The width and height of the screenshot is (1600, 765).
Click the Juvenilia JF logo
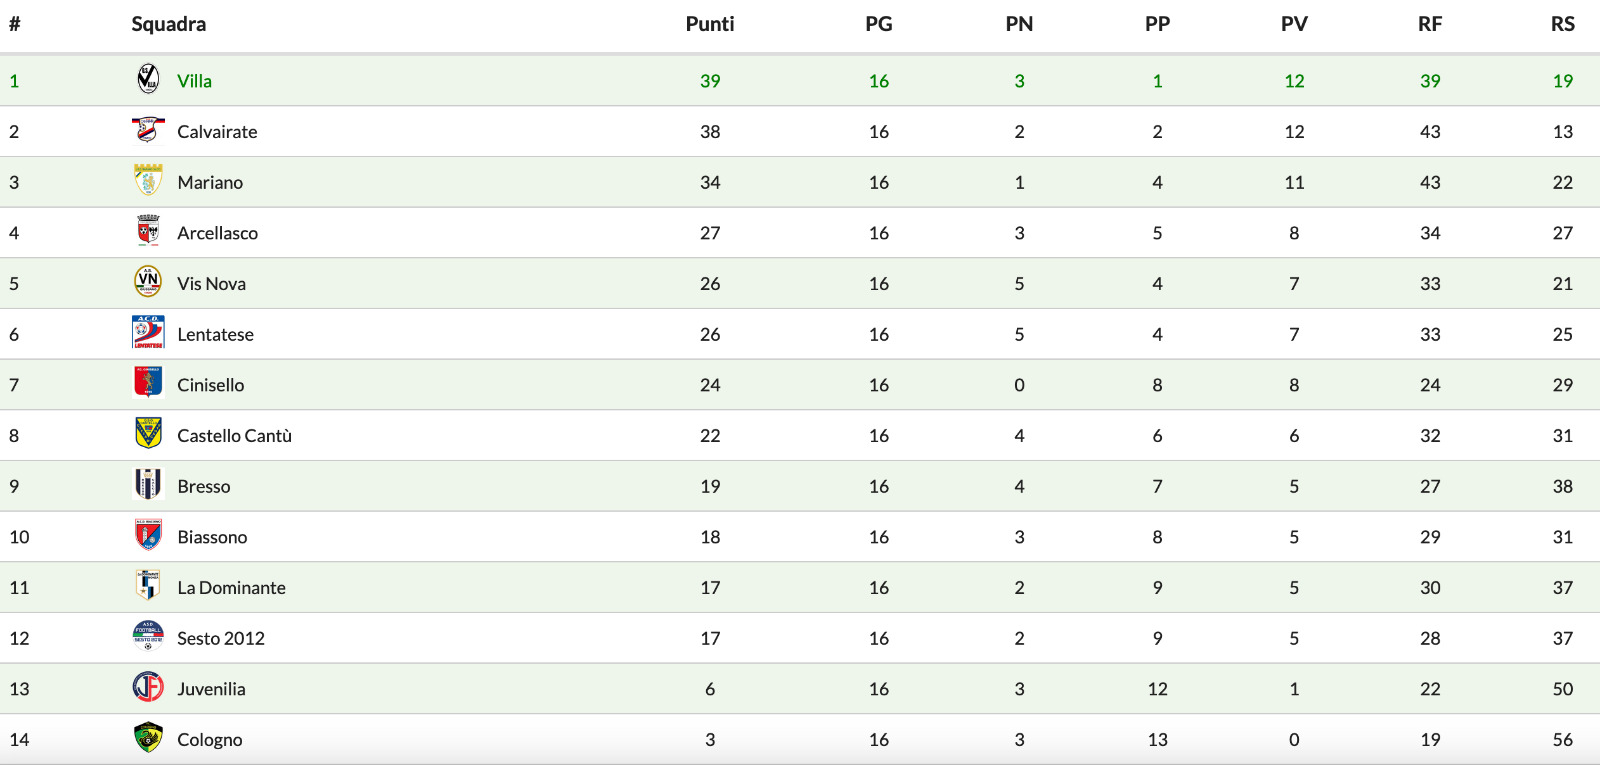tap(148, 687)
